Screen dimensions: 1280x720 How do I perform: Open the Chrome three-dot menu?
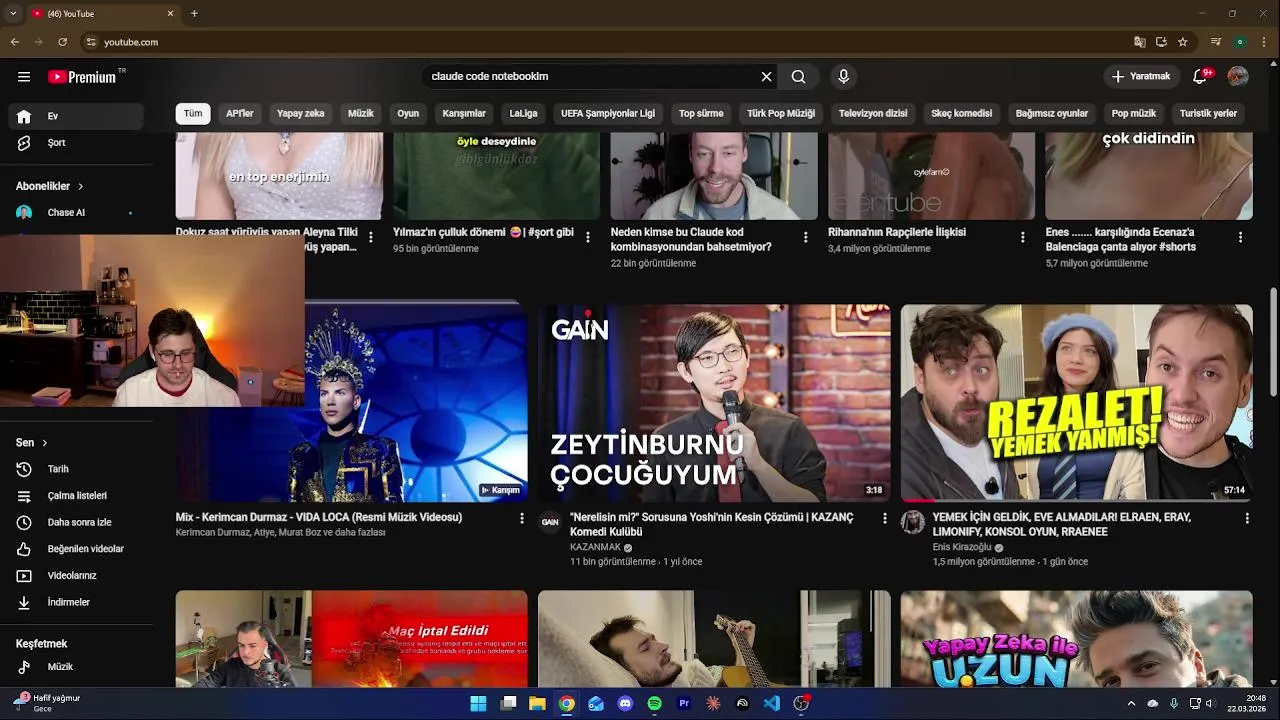pyautogui.click(x=1263, y=42)
